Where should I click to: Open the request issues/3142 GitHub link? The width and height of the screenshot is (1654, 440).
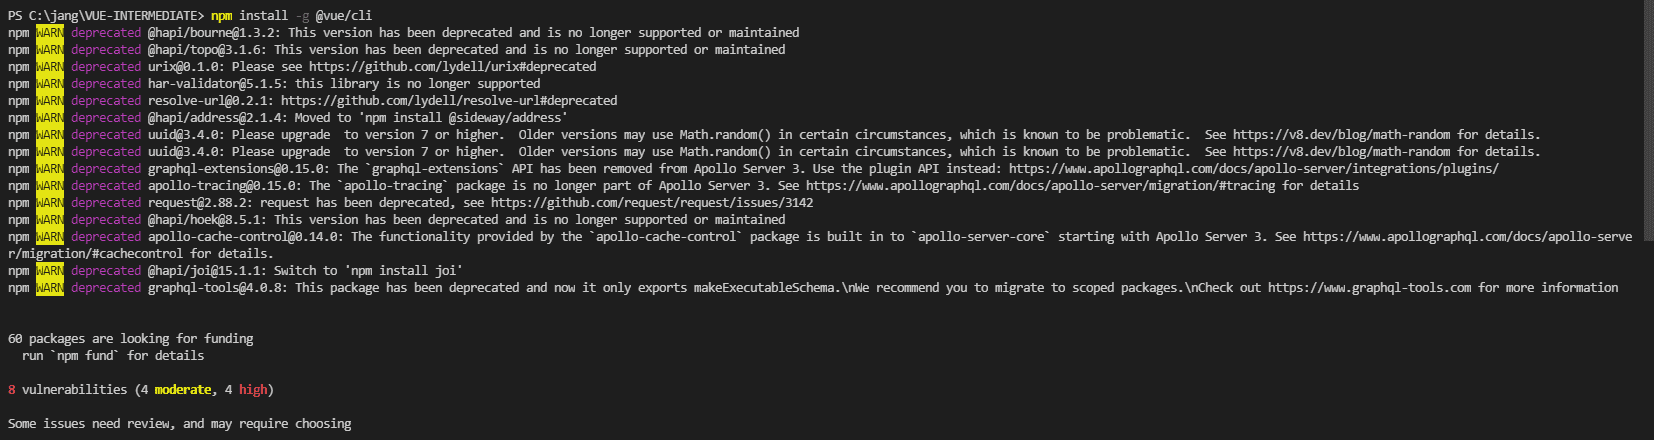(x=652, y=203)
